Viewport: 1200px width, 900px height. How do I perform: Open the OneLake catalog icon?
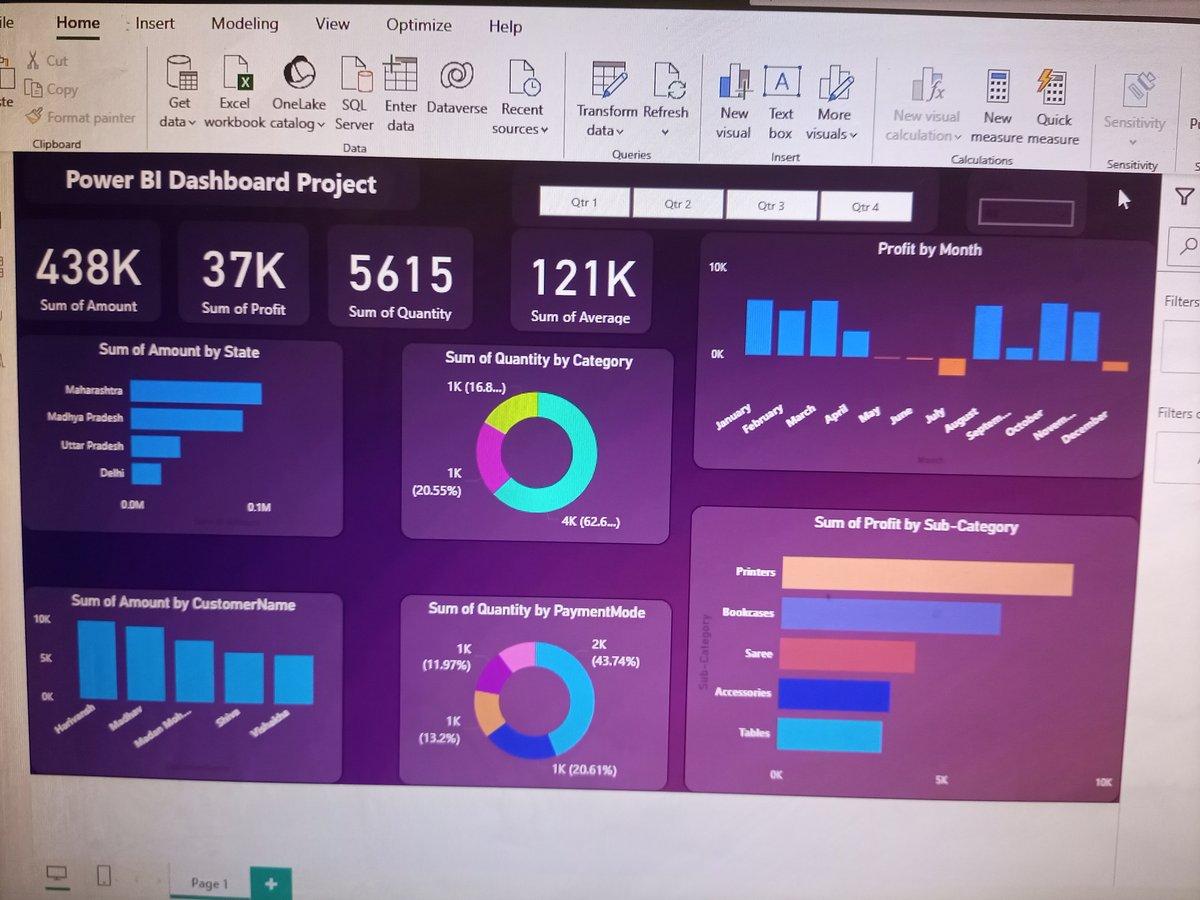(x=298, y=74)
